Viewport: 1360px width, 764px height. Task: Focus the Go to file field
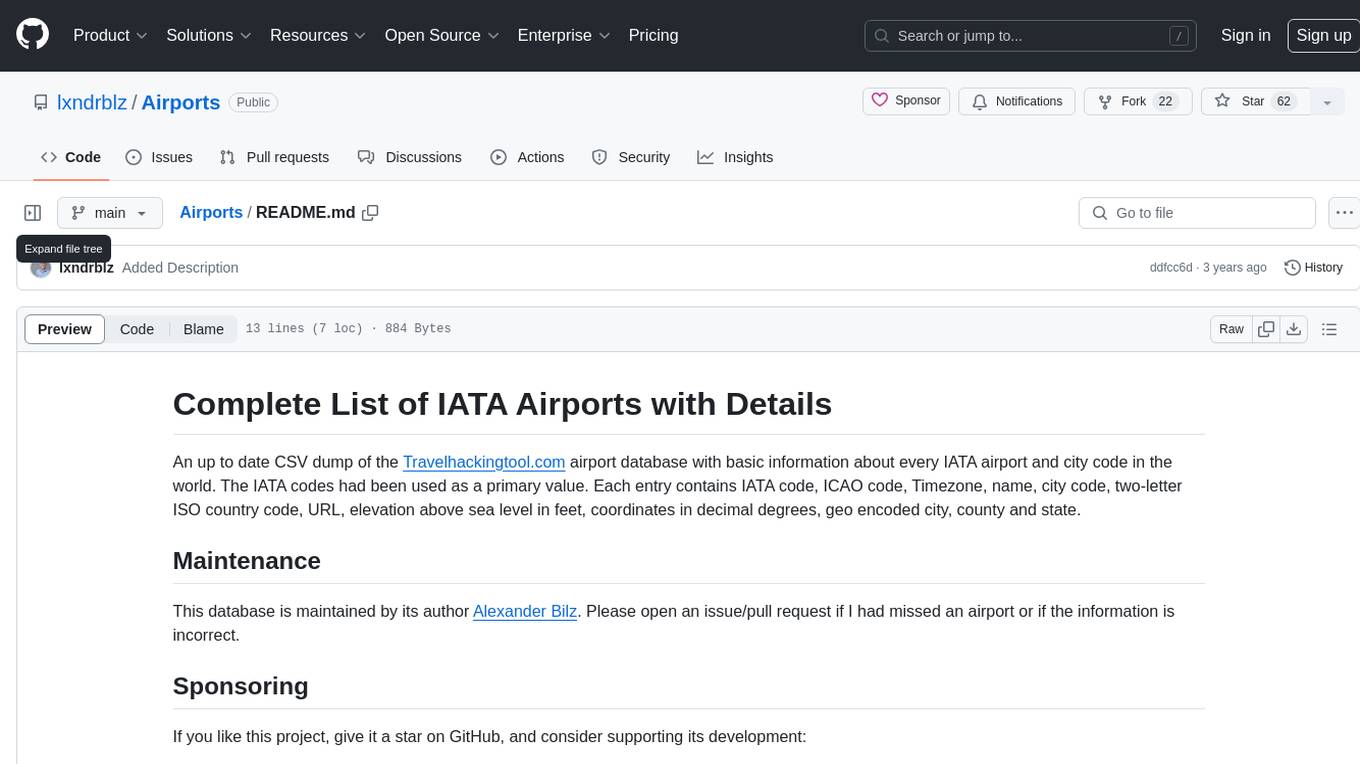click(1197, 213)
